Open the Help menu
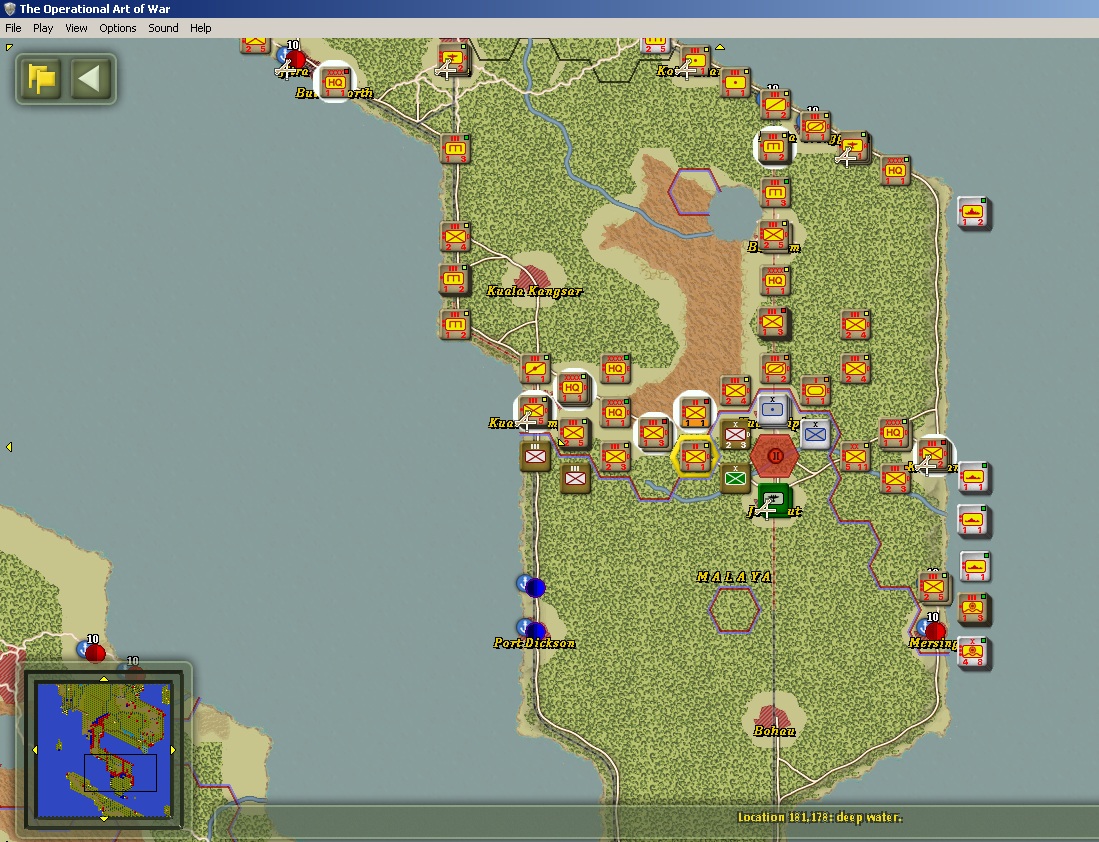This screenshot has height=842, width=1099. pos(200,28)
